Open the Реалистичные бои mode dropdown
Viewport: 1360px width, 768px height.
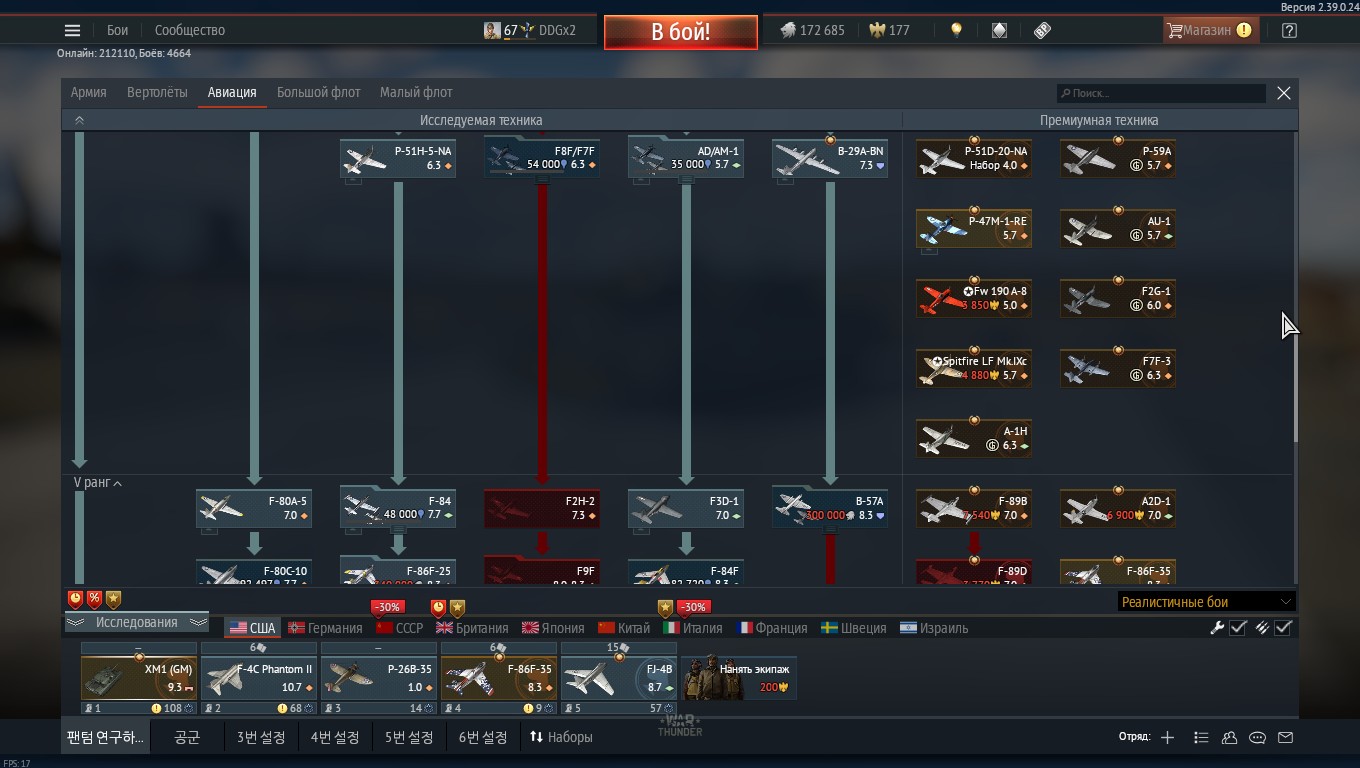[x=1207, y=601]
